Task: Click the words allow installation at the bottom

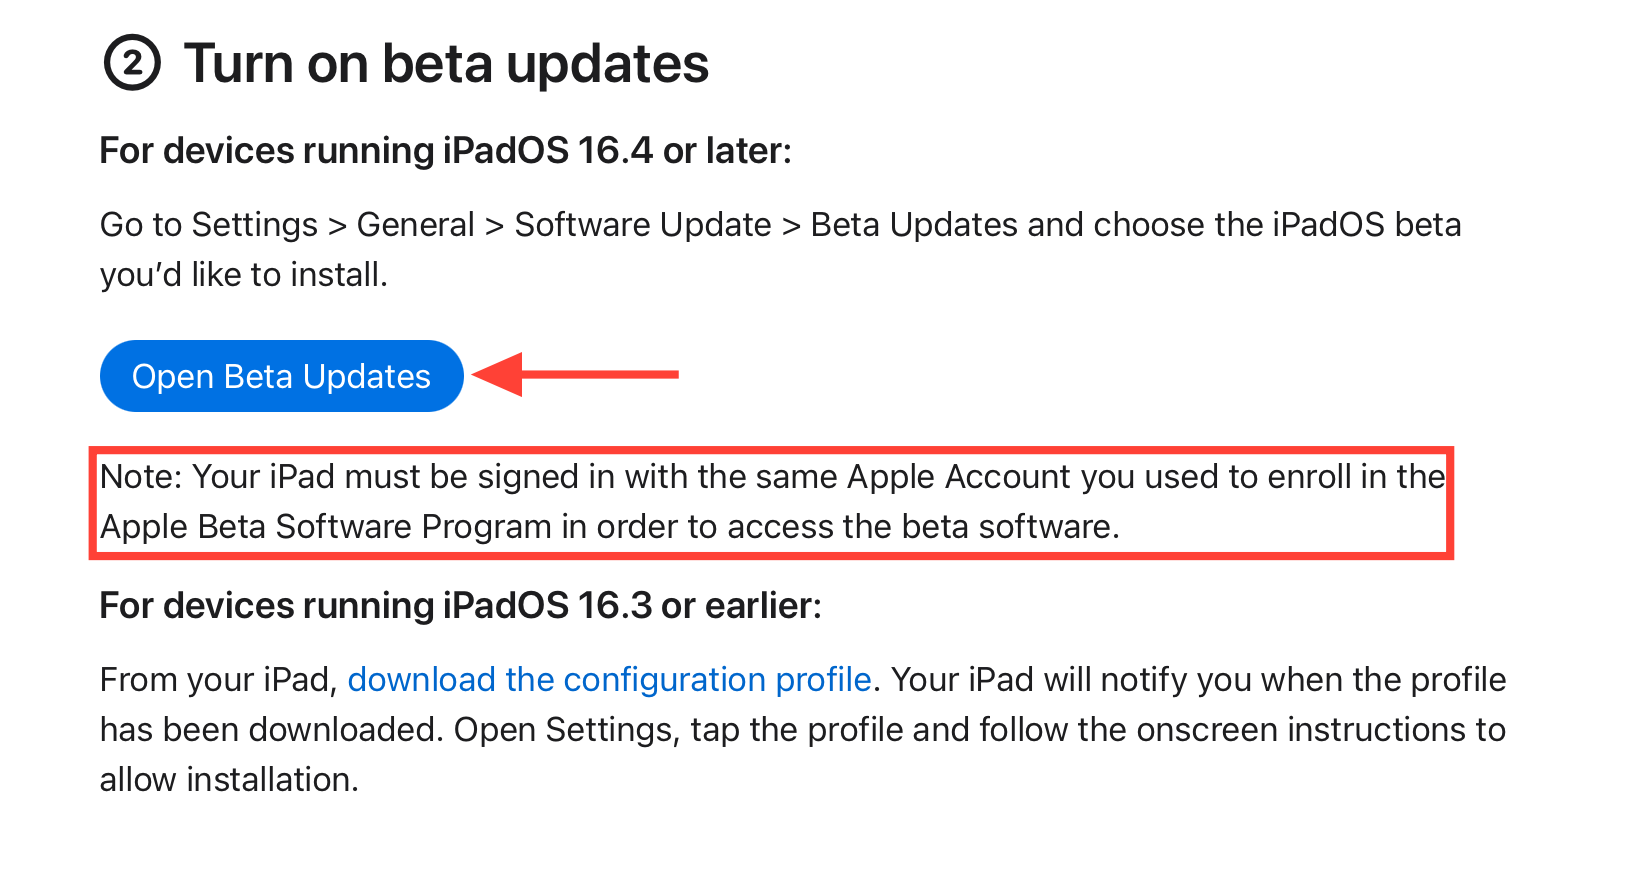Action: pyautogui.click(x=228, y=780)
